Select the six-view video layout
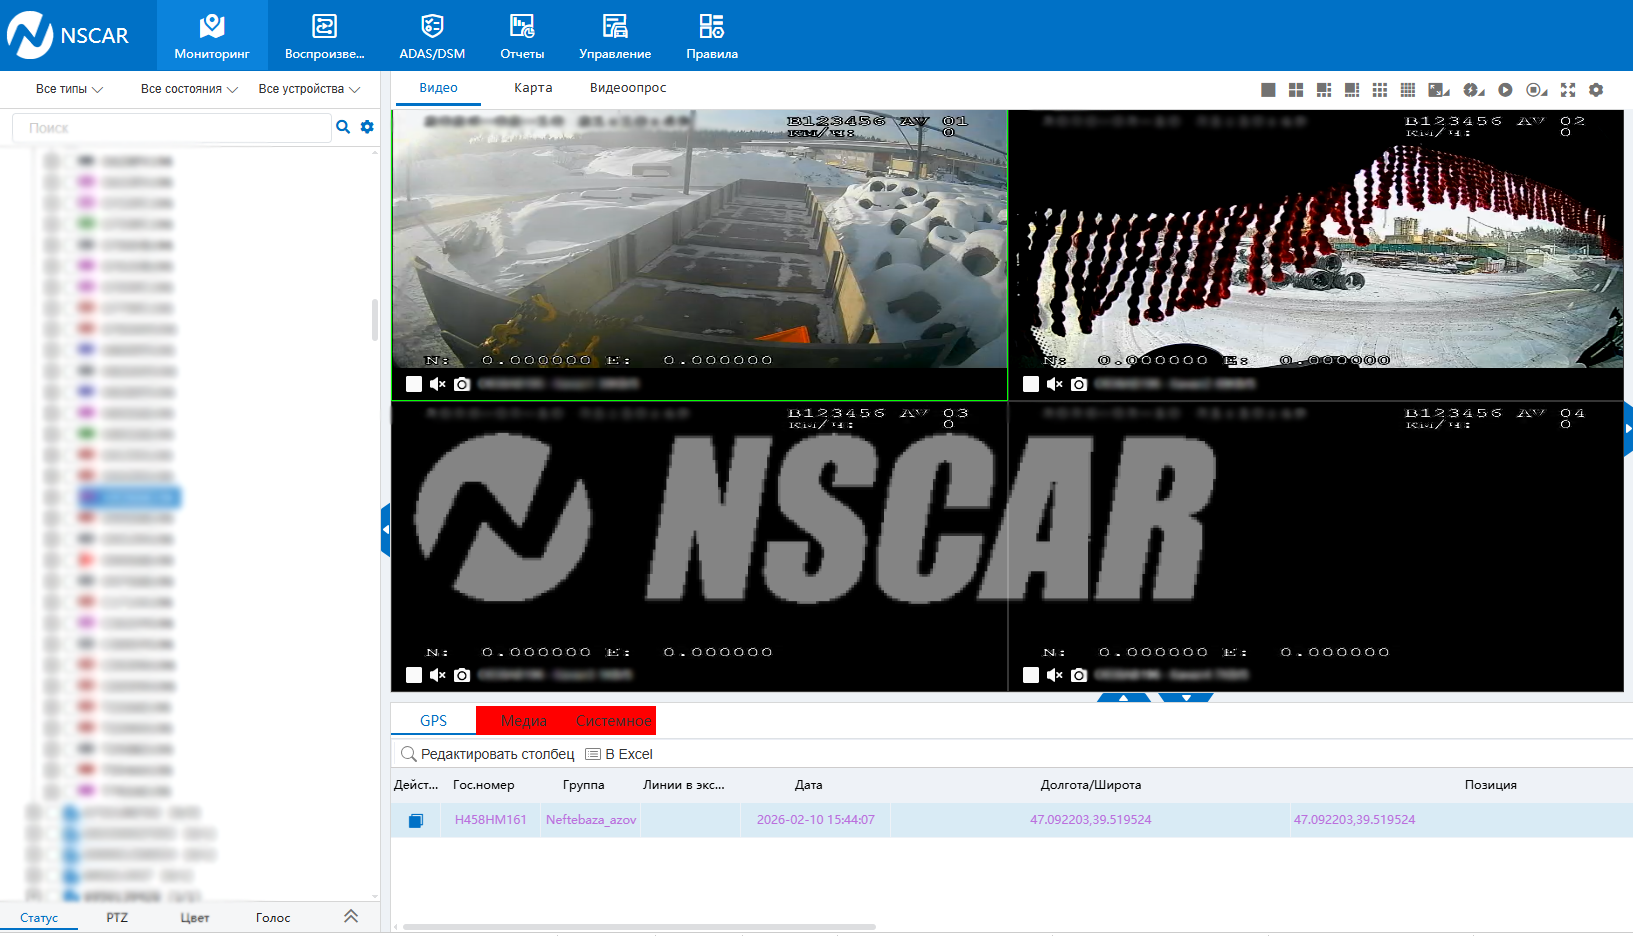 click(1324, 90)
